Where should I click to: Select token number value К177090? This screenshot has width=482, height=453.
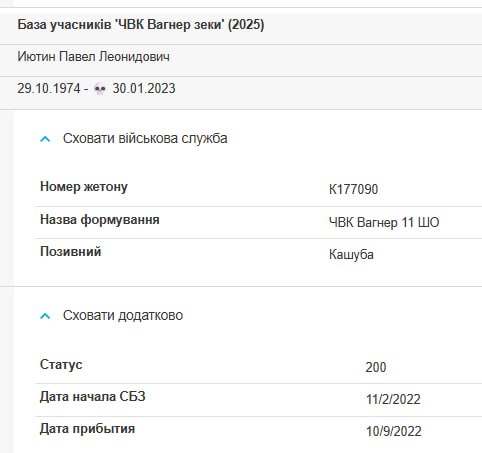click(353, 189)
